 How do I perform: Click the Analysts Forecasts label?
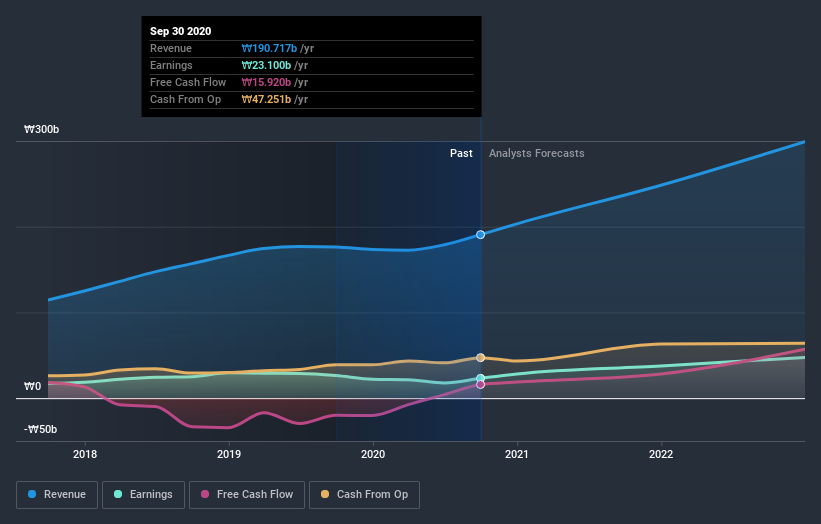click(537, 153)
